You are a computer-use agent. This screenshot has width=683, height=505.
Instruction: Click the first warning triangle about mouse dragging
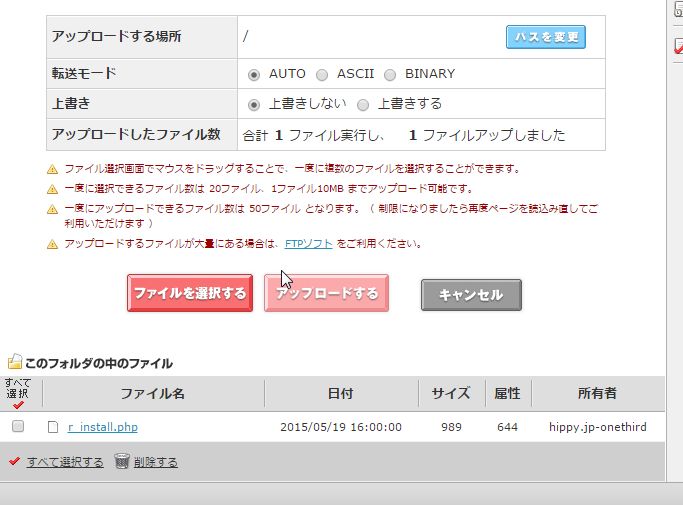coord(52,169)
